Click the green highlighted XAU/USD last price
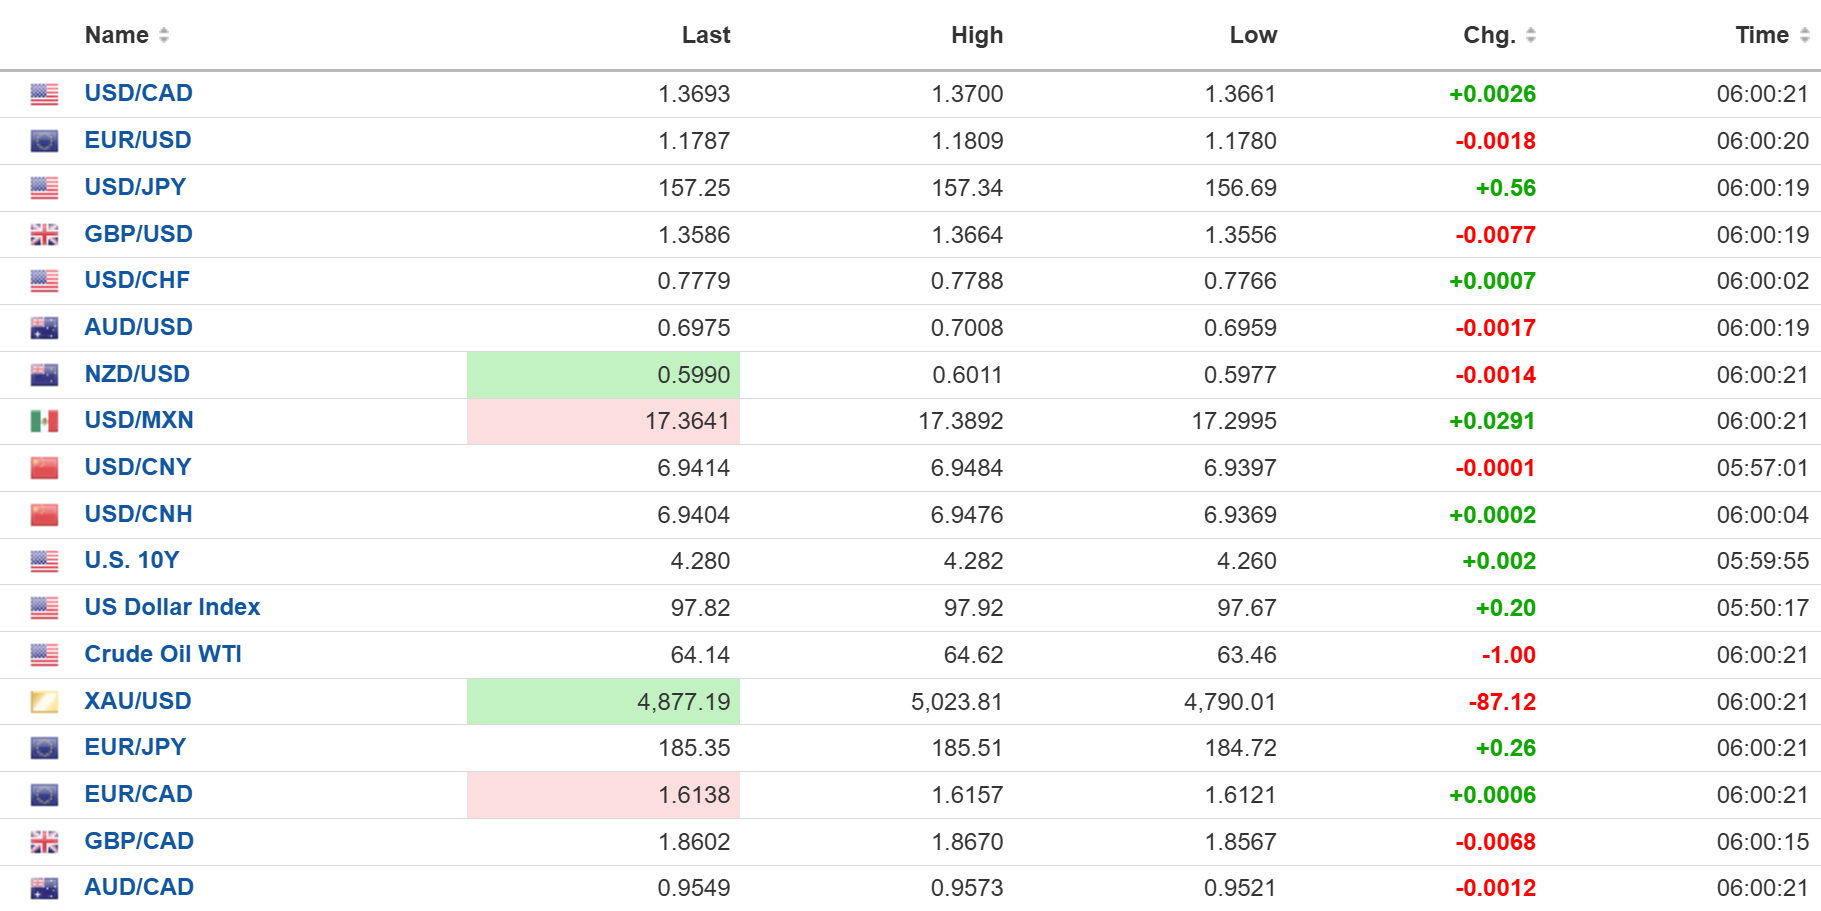The image size is (1821, 911). pyautogui.click(x=683, y=702)
